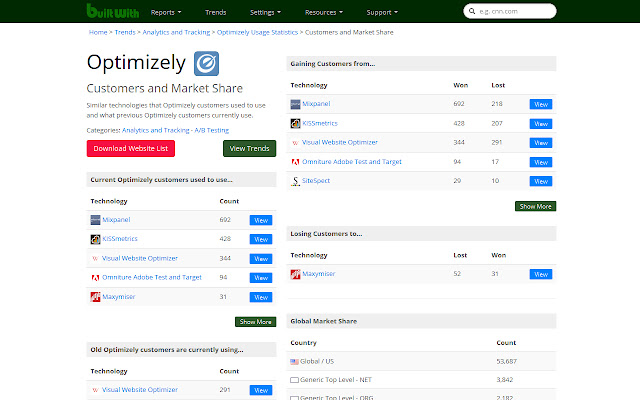Open SiteSpect technology link
Image resolution: width=640 pixels, height=400 pixels.
(316, 180)
